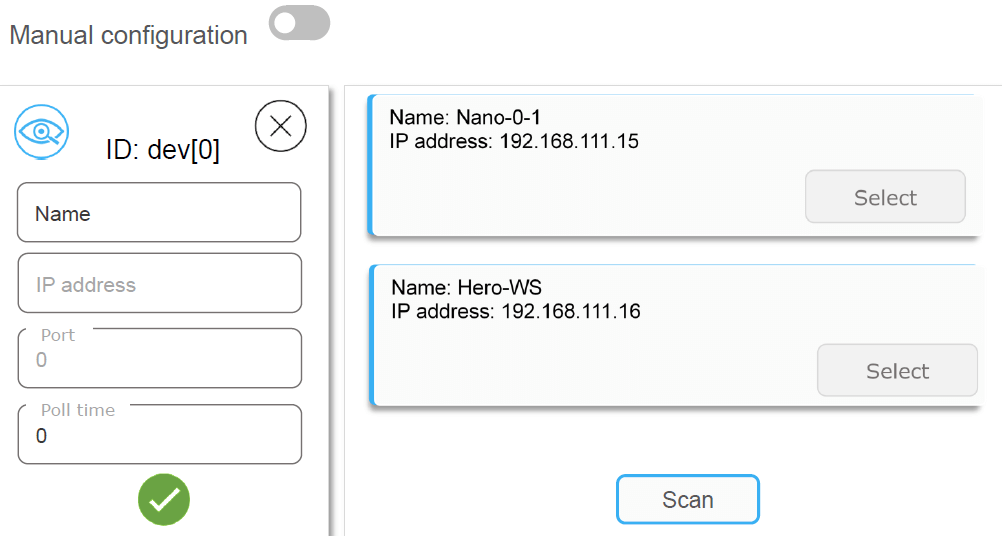Focus the Name input field
The image size is (1002, 536).
(x=159, y=213)
